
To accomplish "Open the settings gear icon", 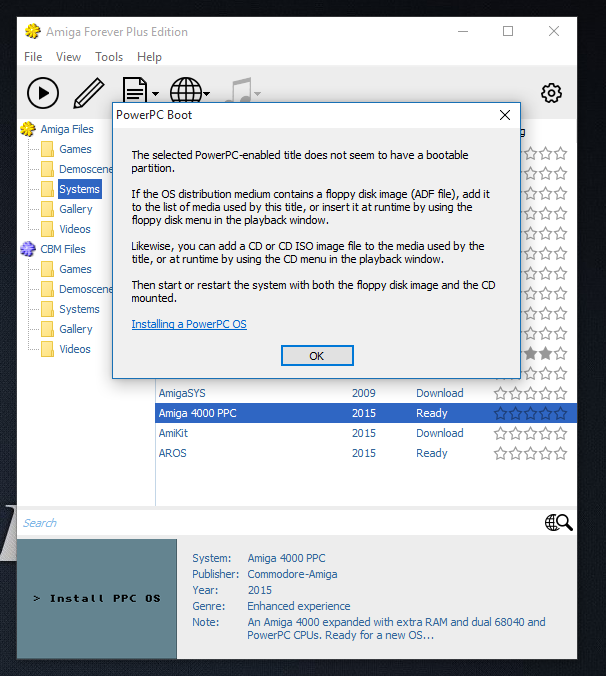I will pyautogui.click(x=551, y=93).
